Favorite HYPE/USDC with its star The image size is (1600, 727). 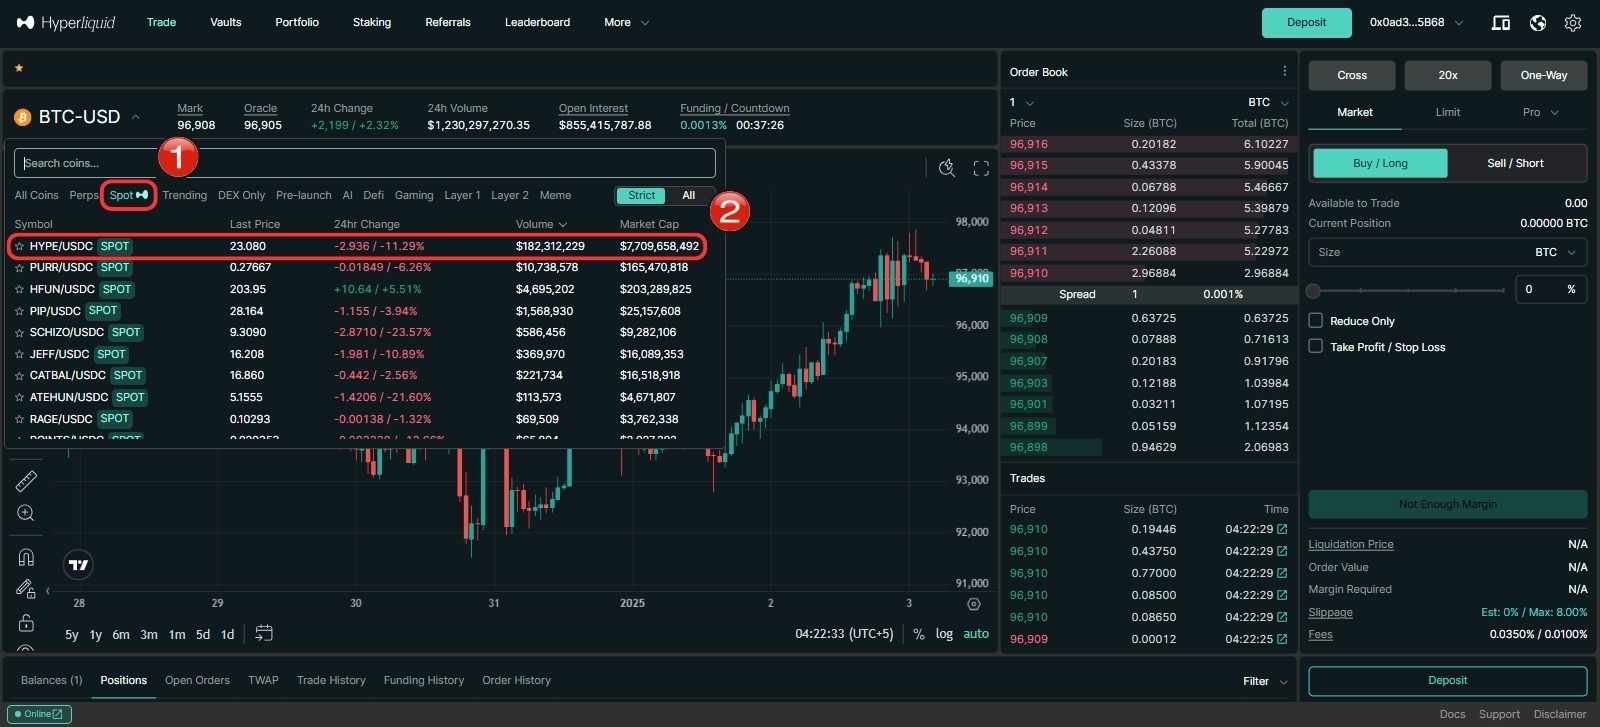tap(19, 246)
